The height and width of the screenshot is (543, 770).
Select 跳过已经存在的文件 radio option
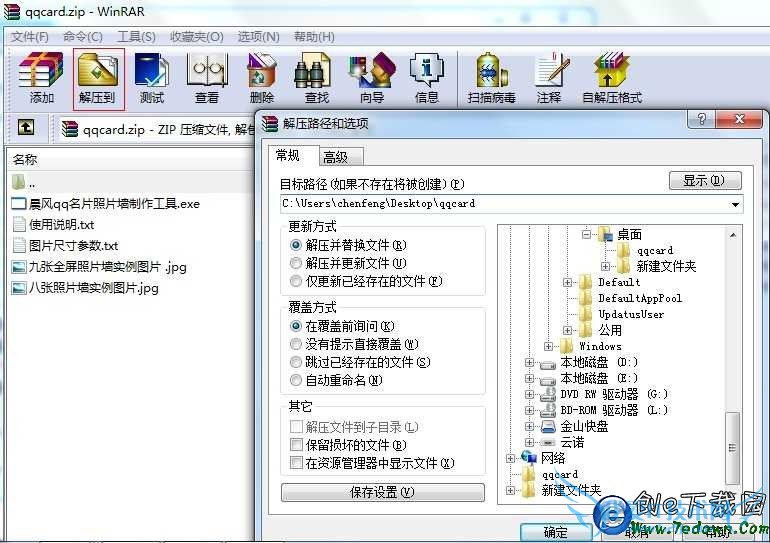point(296,362)
